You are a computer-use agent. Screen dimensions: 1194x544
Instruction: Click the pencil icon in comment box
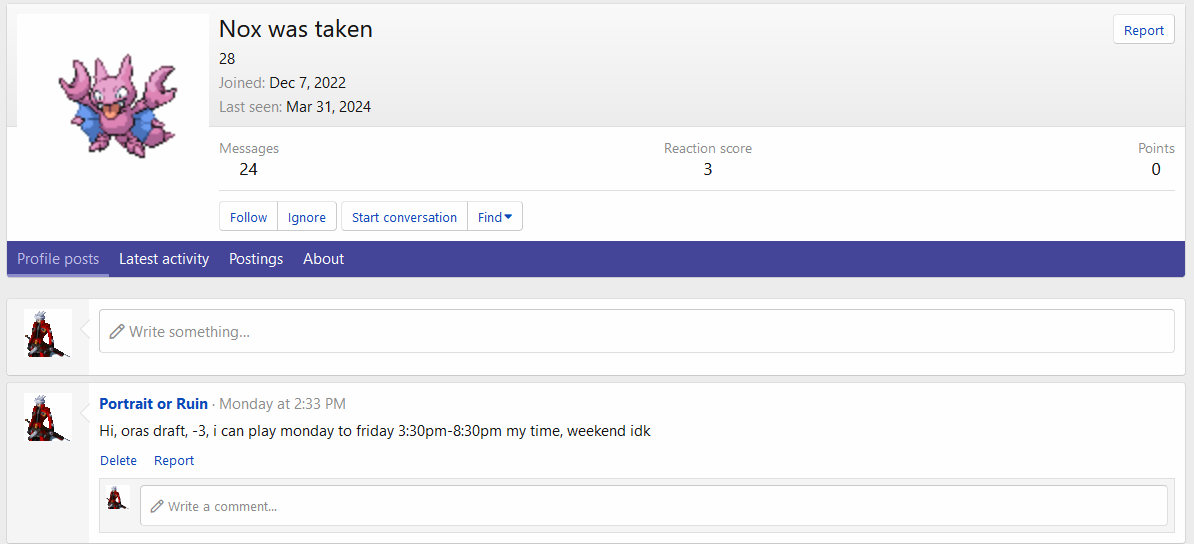click(x=157, y=507)
